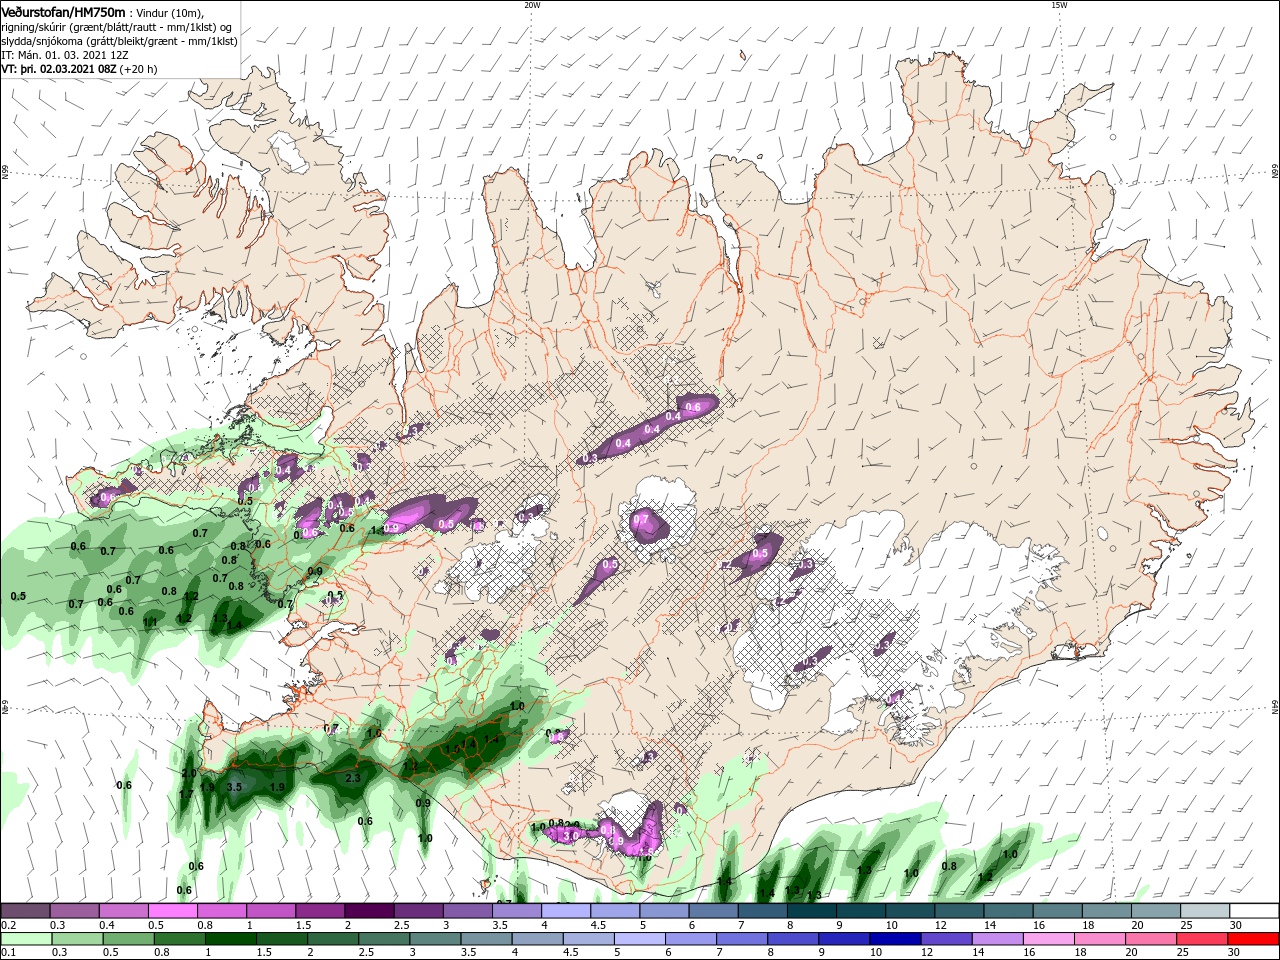Select the lower legend pink swatch between 18 and 20
This screenshot has height=960, width=1280.
tap(1102, 939)
